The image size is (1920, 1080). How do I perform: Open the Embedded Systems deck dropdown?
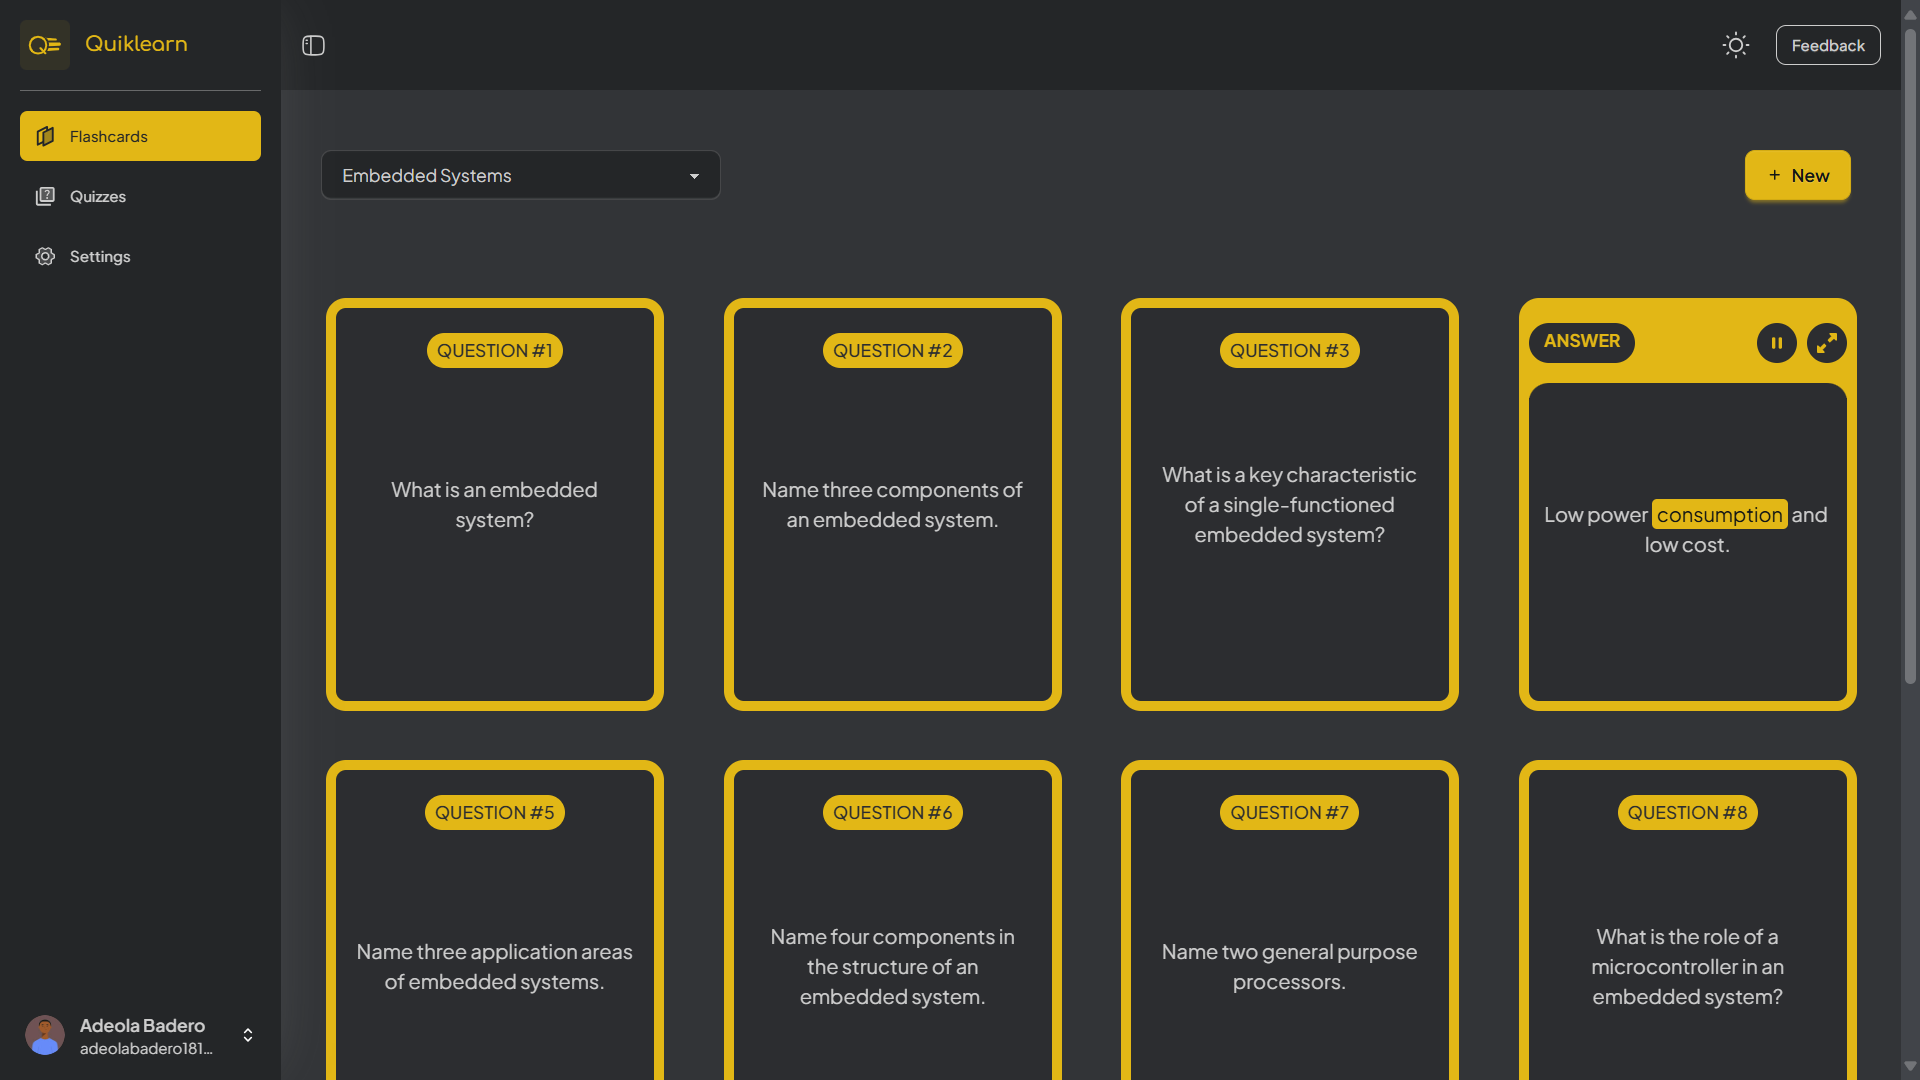click(x=520, y=175)
